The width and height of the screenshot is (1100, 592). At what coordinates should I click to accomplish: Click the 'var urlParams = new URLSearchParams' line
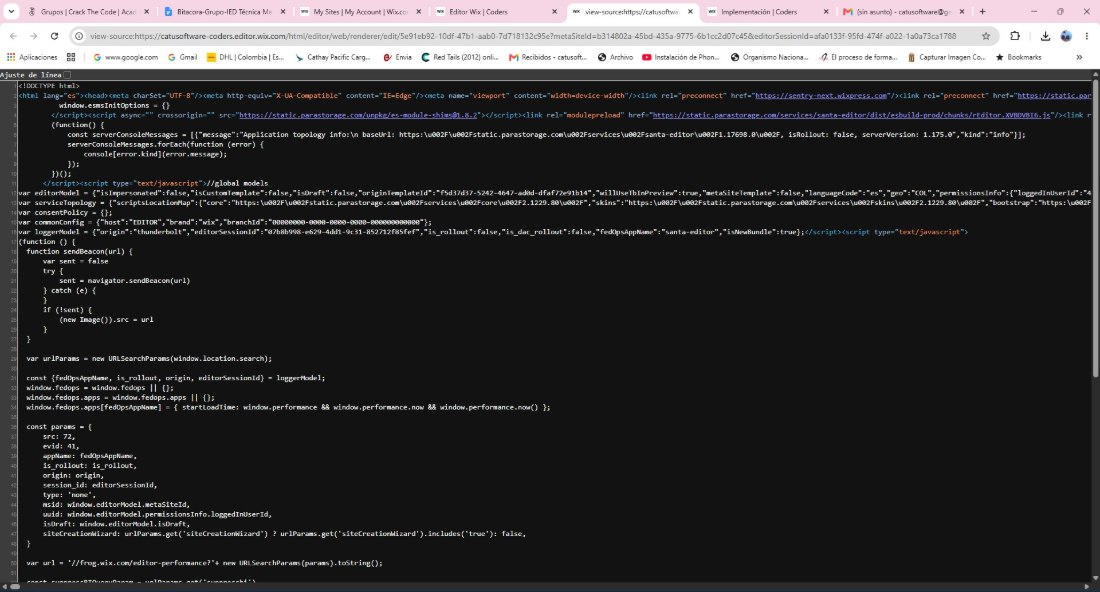(x=149, y=358)
